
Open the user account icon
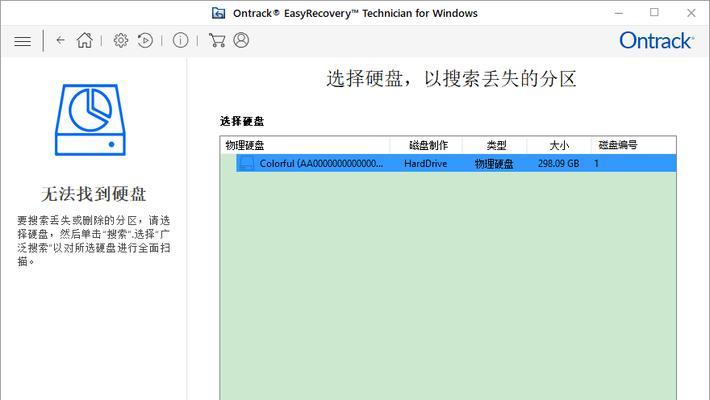241,40
